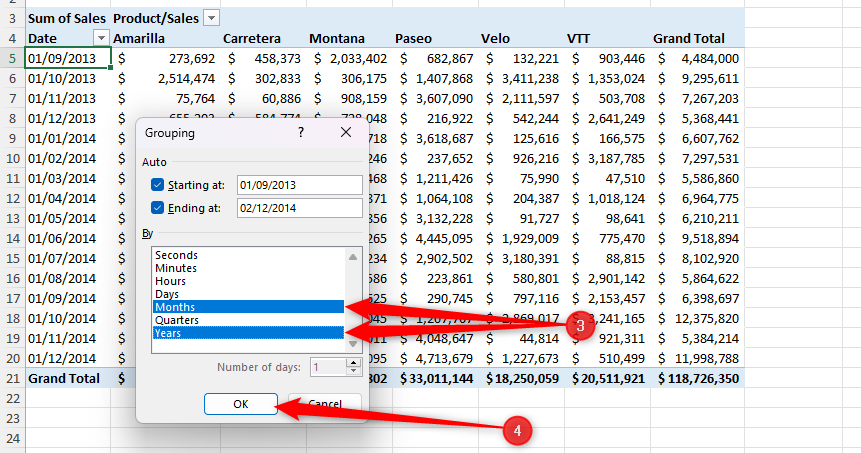Close the Grouping dialog with X
Image resolution: width=861 pixels, height=453 pixels.
346,132
